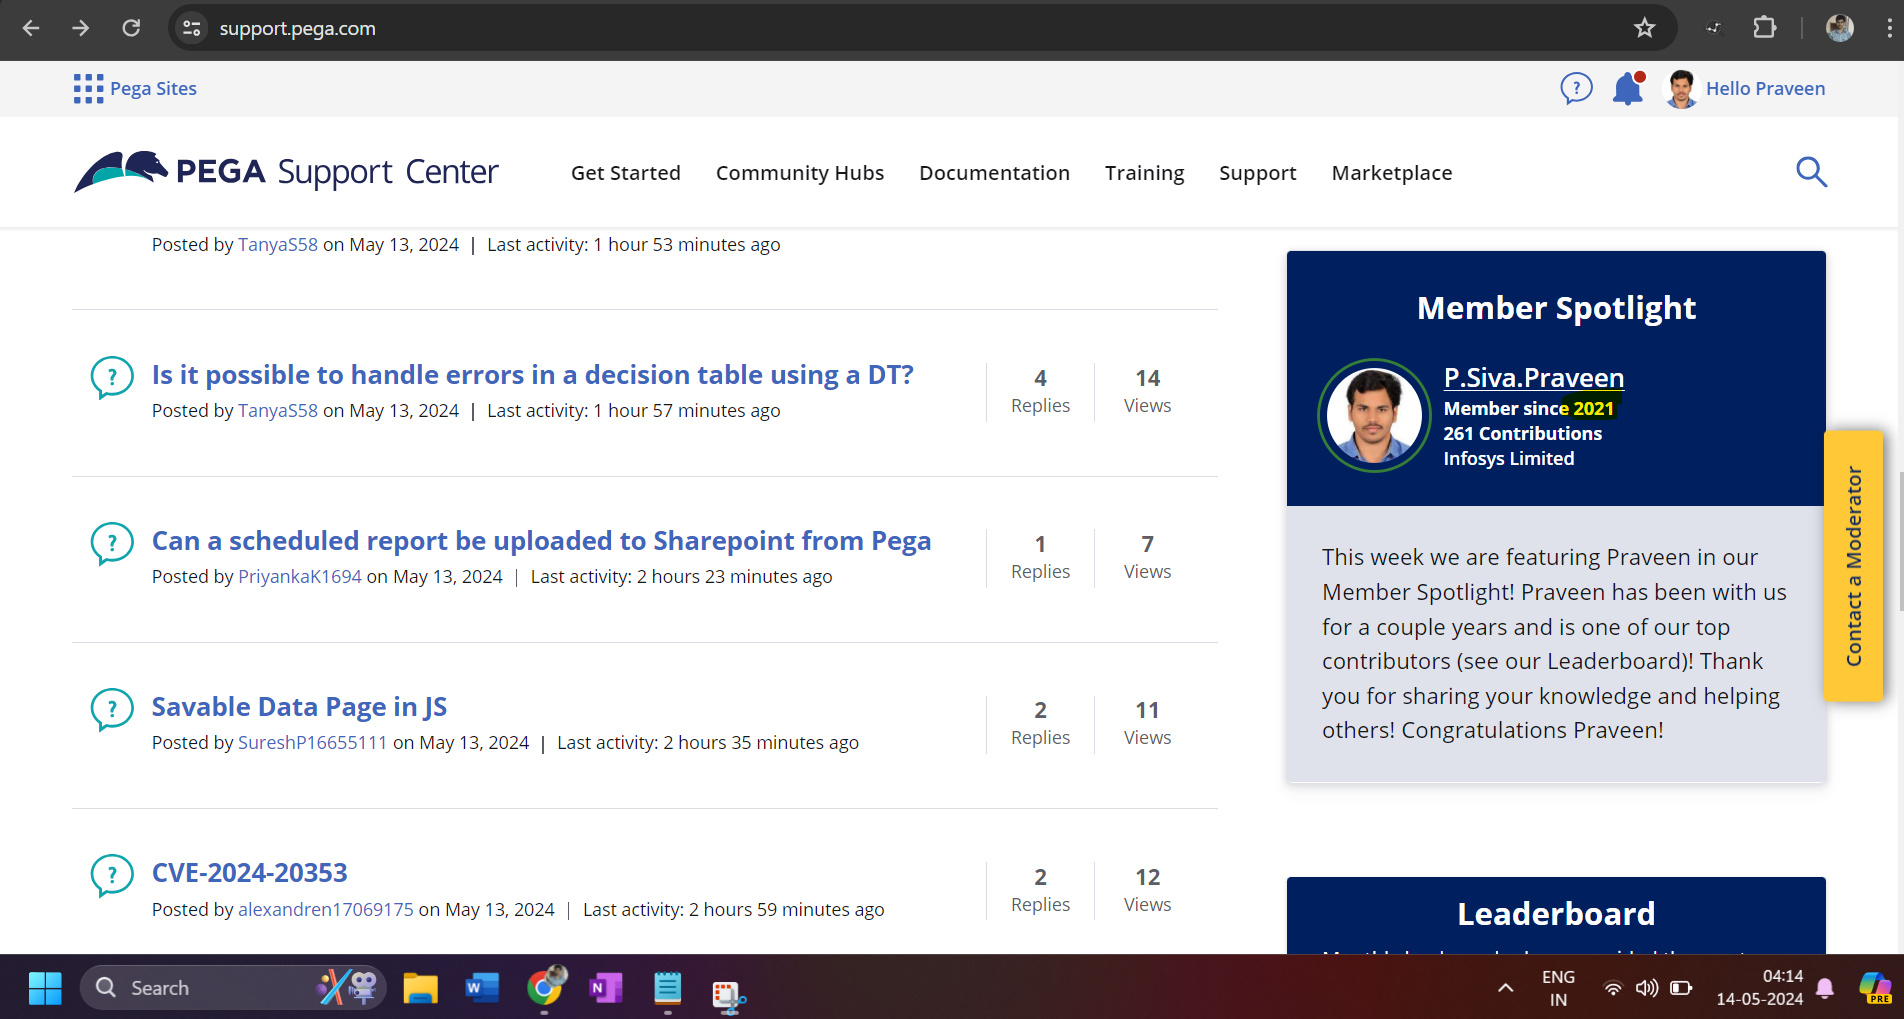The image size is (1904, 1019).
Task: Click the Windows taskbar Search box
Action: click(x=232, y=988)
